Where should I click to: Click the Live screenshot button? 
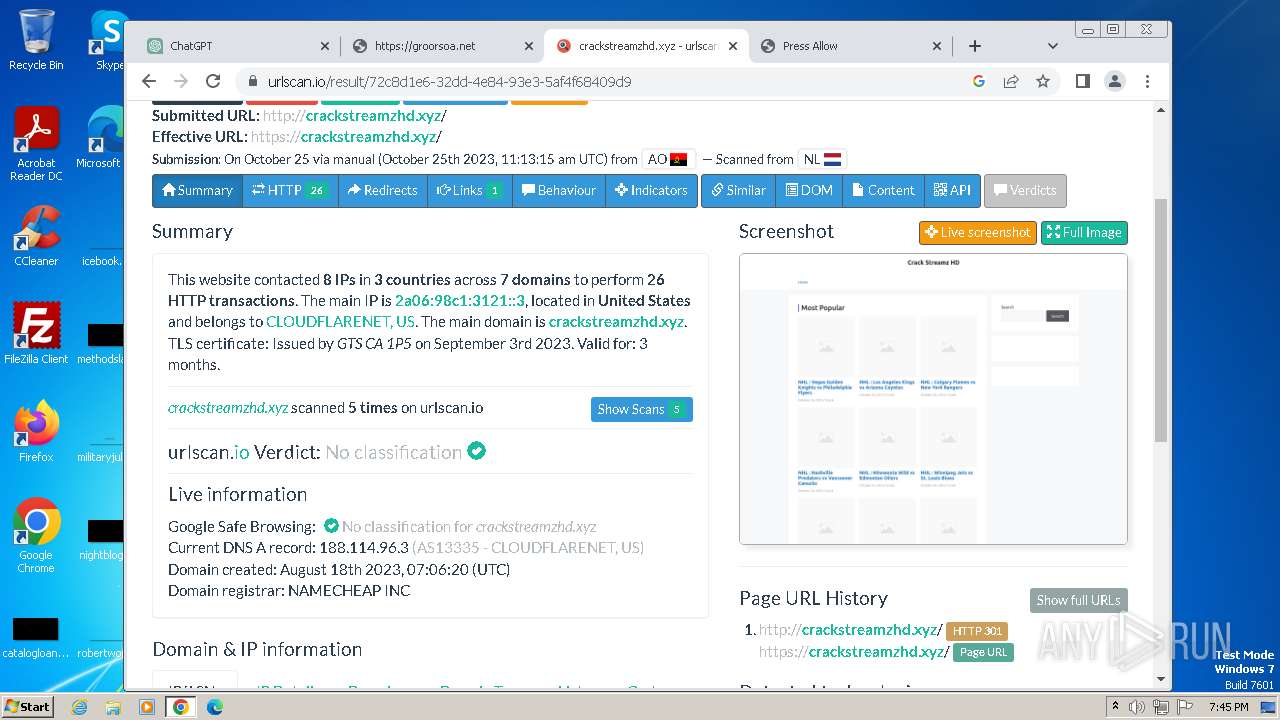tap(978, 232)
